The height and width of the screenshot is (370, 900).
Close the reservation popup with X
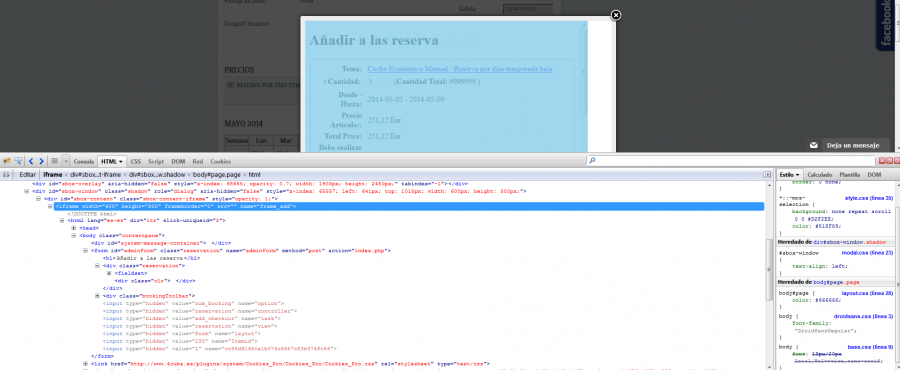pyautogui.click(x=615, y=15)
